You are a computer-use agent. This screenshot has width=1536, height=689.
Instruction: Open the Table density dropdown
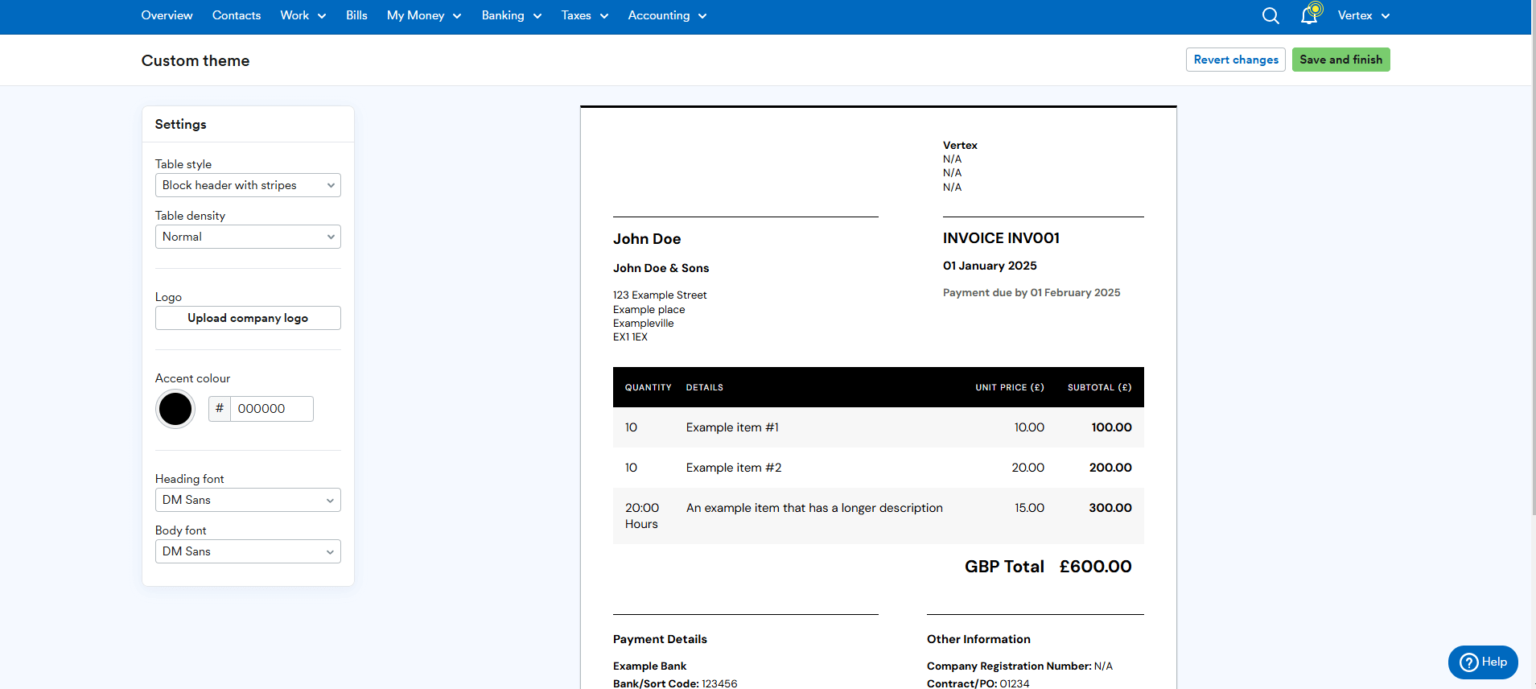[247, 236]
